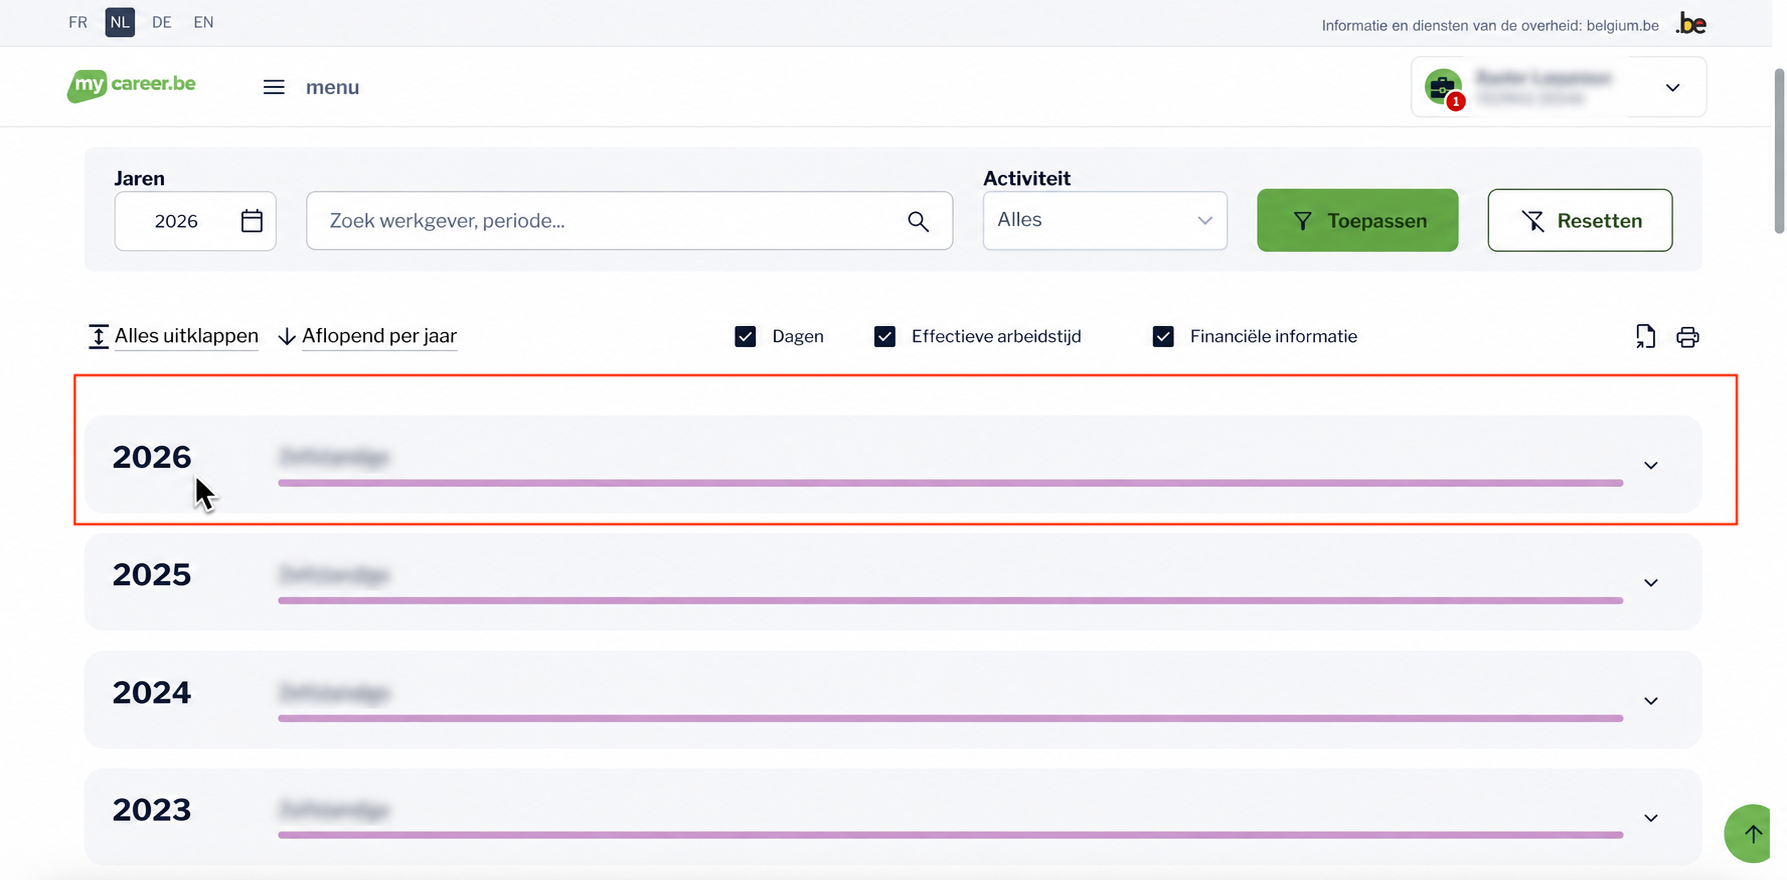Open the menu label

point(332,88)
